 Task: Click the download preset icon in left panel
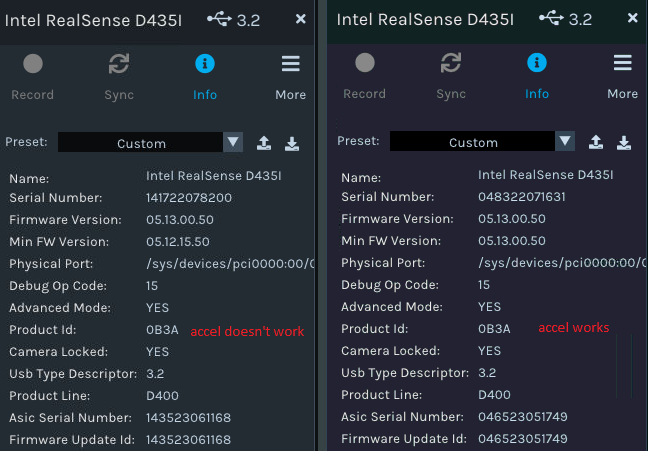point(292,143)
